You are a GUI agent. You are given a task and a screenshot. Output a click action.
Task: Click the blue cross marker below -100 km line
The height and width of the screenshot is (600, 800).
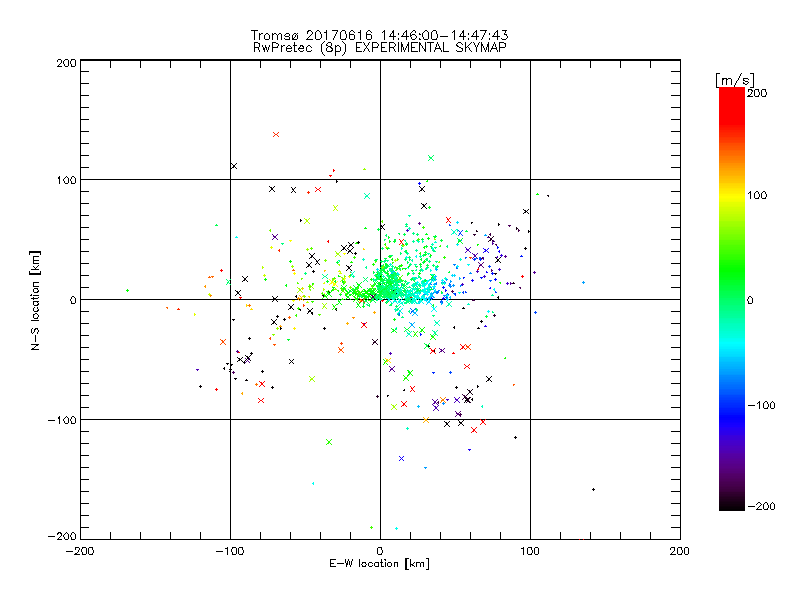coord(401,459)
